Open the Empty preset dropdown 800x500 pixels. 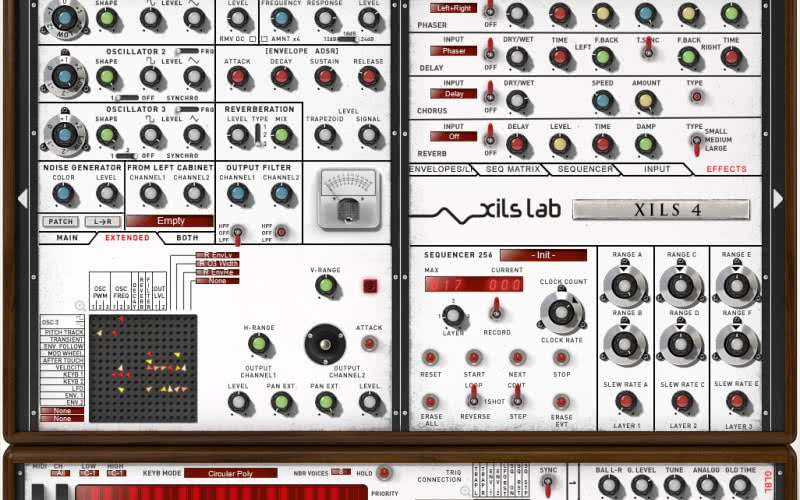click(170, 221)
